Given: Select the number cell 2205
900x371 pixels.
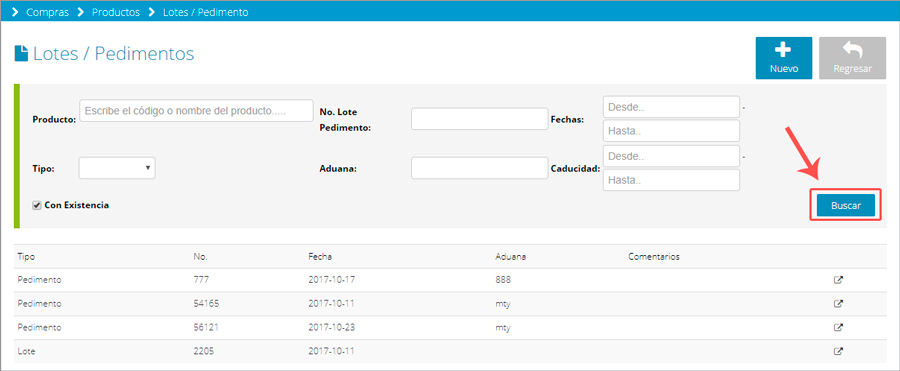Looking at the screenshot, I should (203, 351).
